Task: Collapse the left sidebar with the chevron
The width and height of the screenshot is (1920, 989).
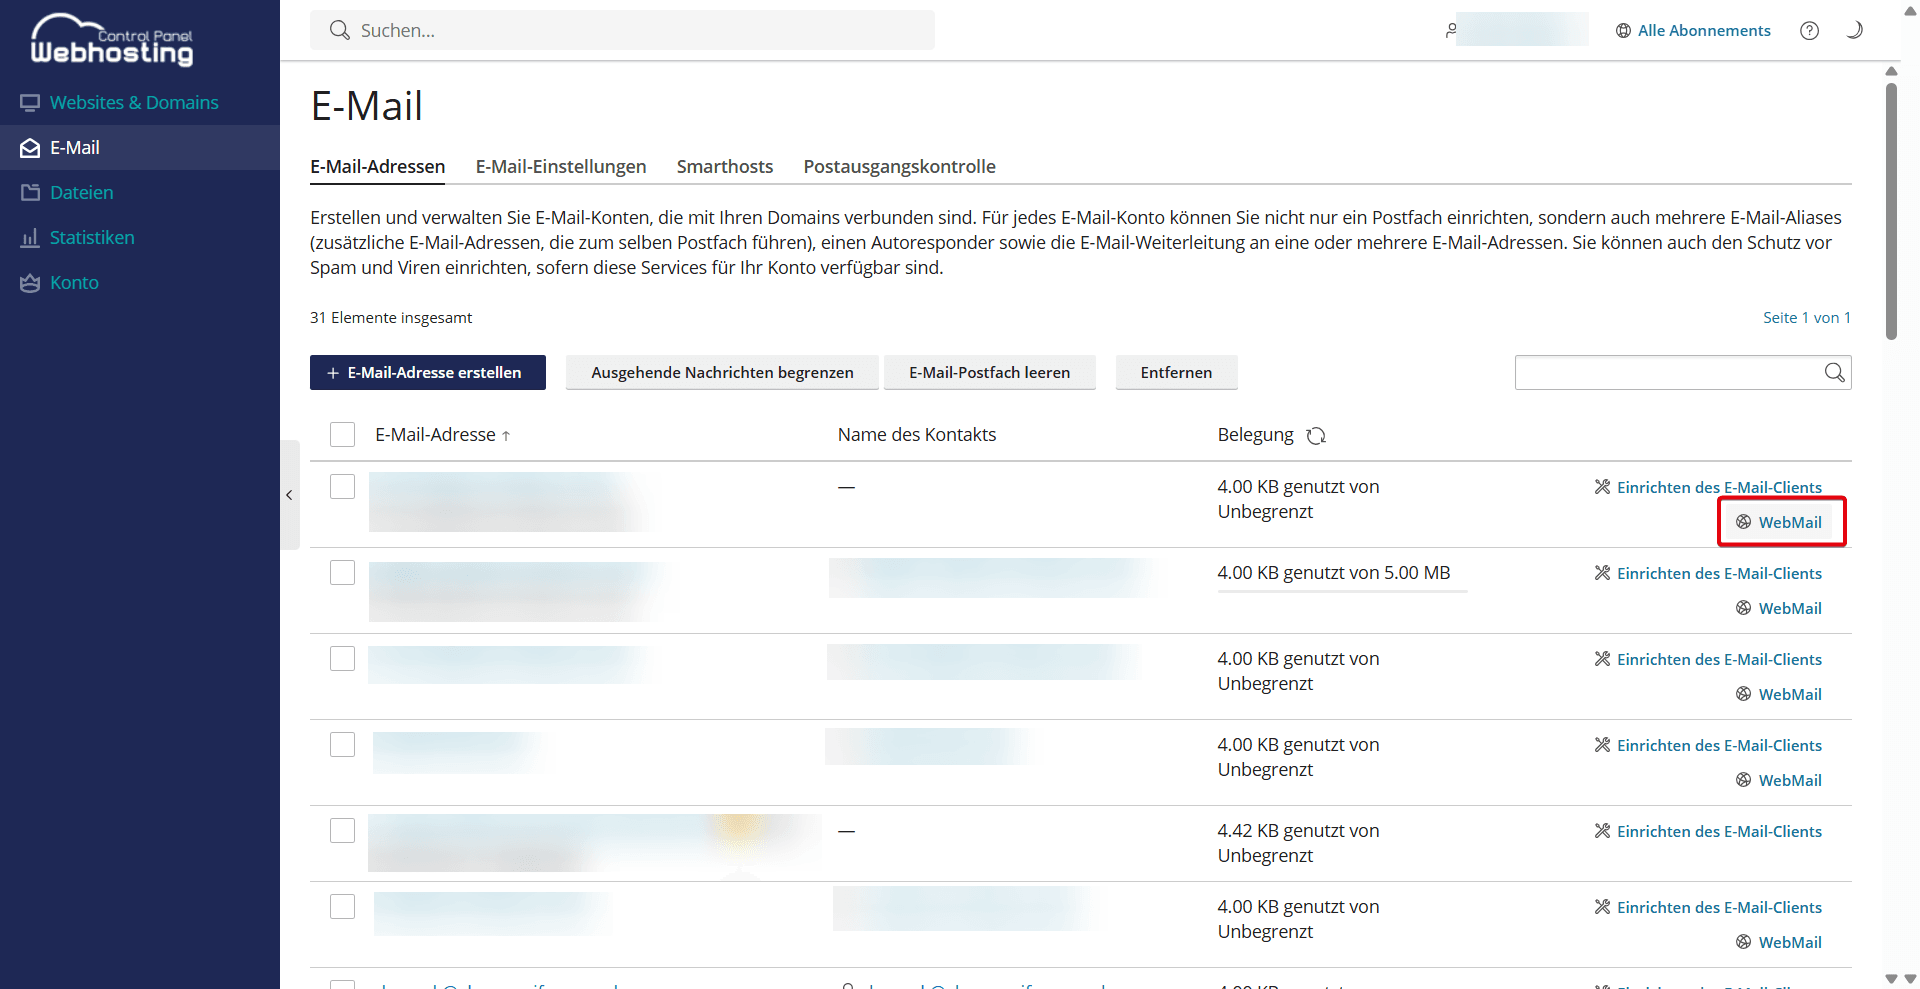Action: (289, 495)
